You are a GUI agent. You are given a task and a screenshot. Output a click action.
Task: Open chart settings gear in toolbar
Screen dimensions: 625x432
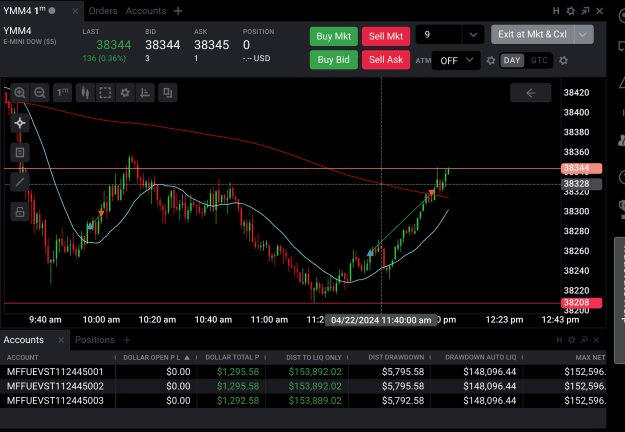125,93
